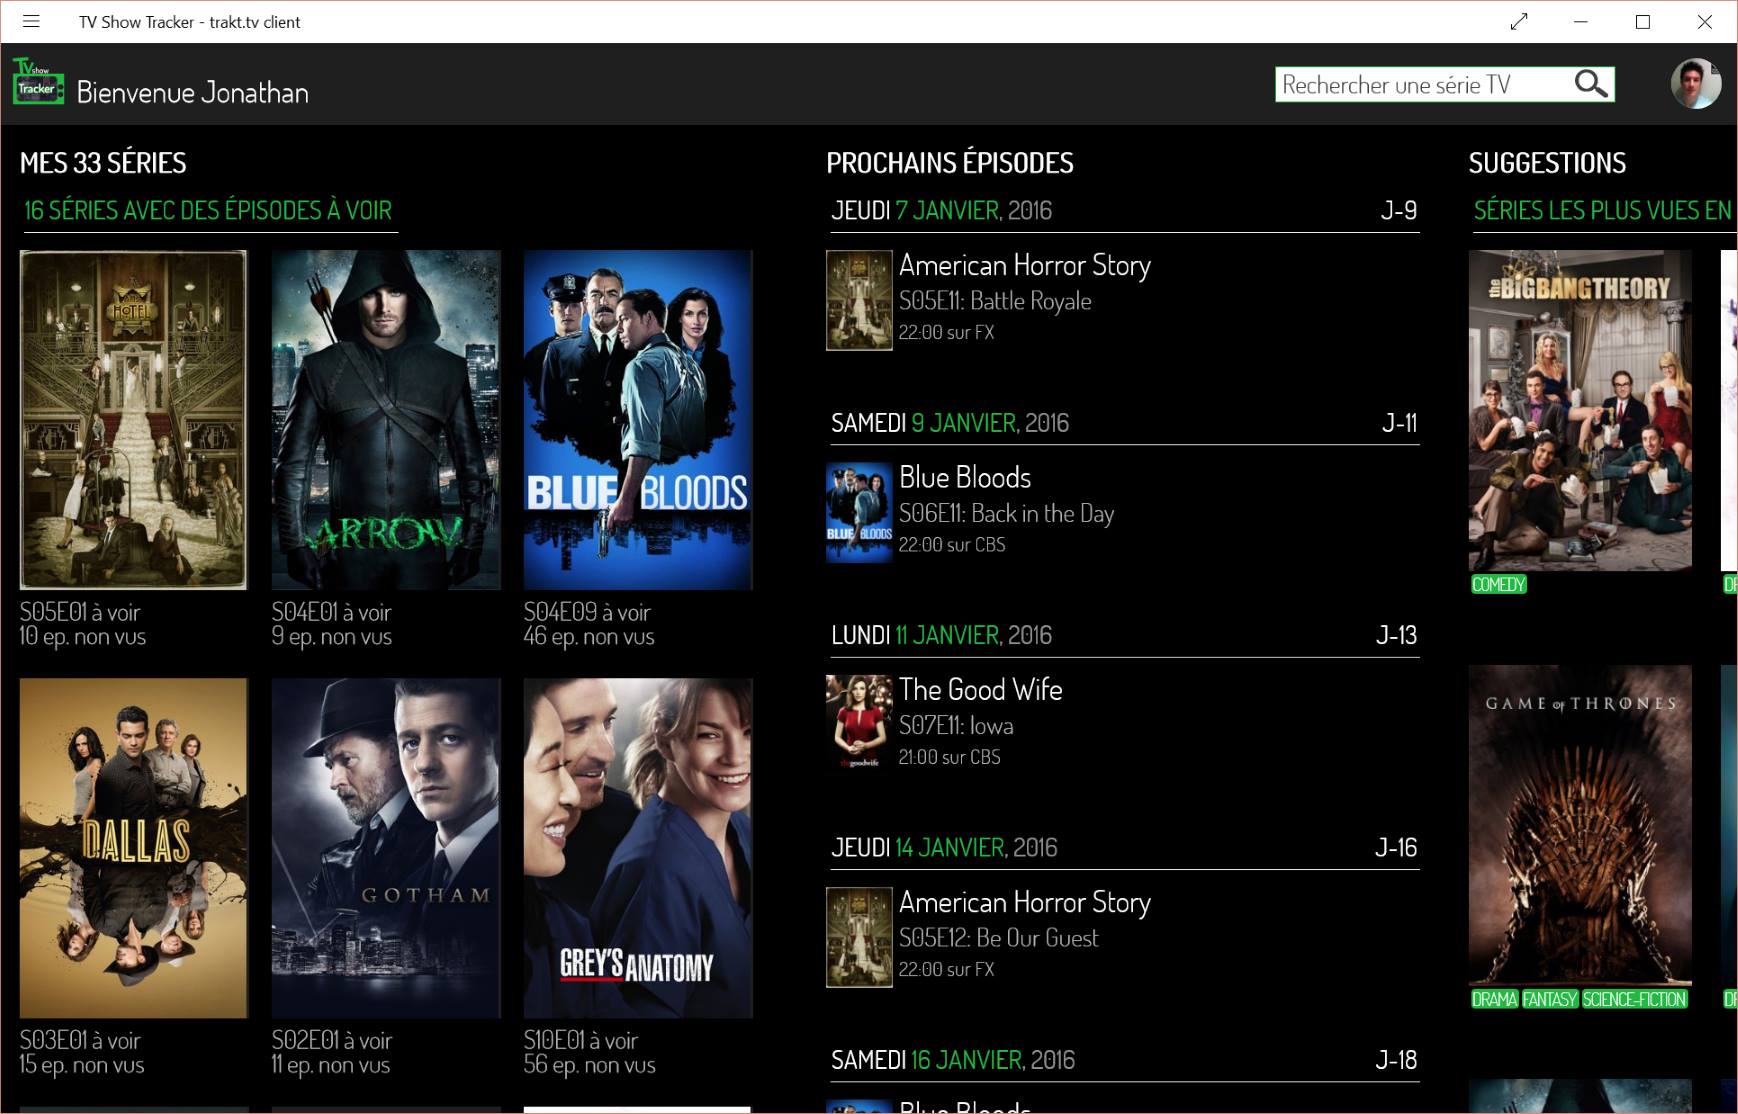Click the Back in the Day episode thumbnail
Image resolution: width=1738 pixels, height=1114 pixels.
click(x=859, y=512)
